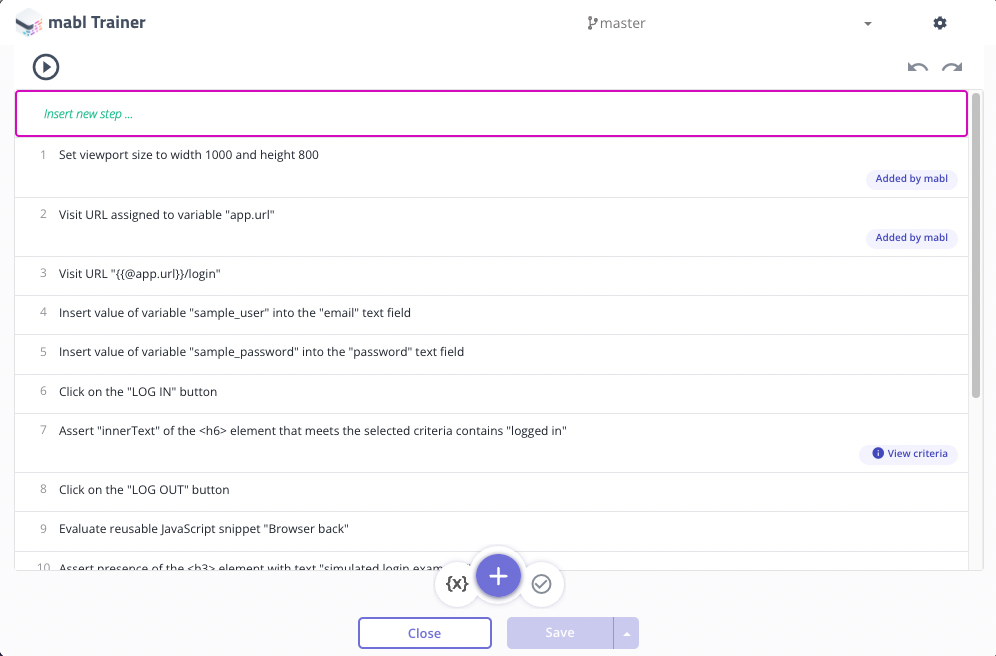
Task: Click the Save button
Action: point(560,633)
